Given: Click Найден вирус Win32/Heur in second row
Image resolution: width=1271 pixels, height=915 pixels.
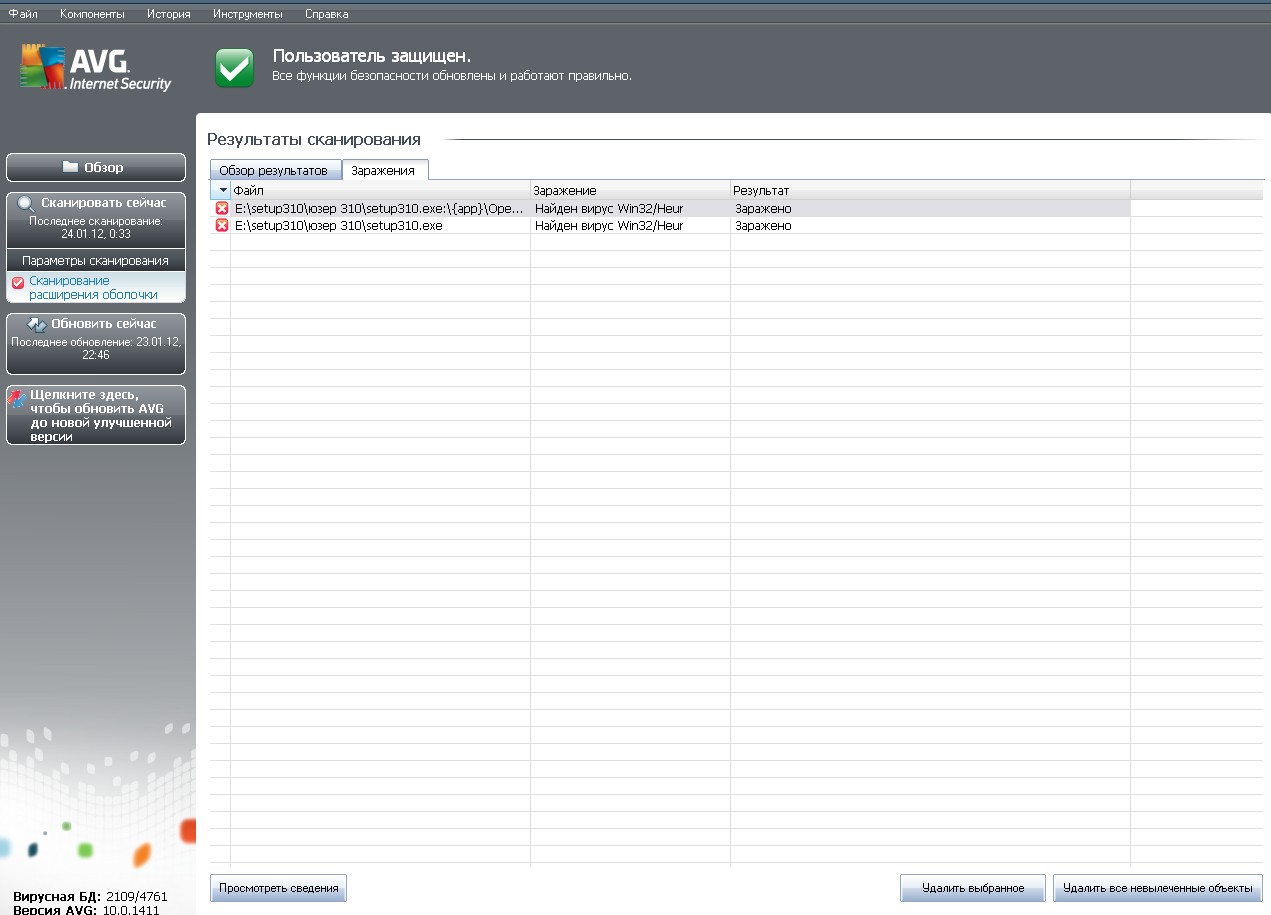Looking at the screenshot, I should point(609,226).
